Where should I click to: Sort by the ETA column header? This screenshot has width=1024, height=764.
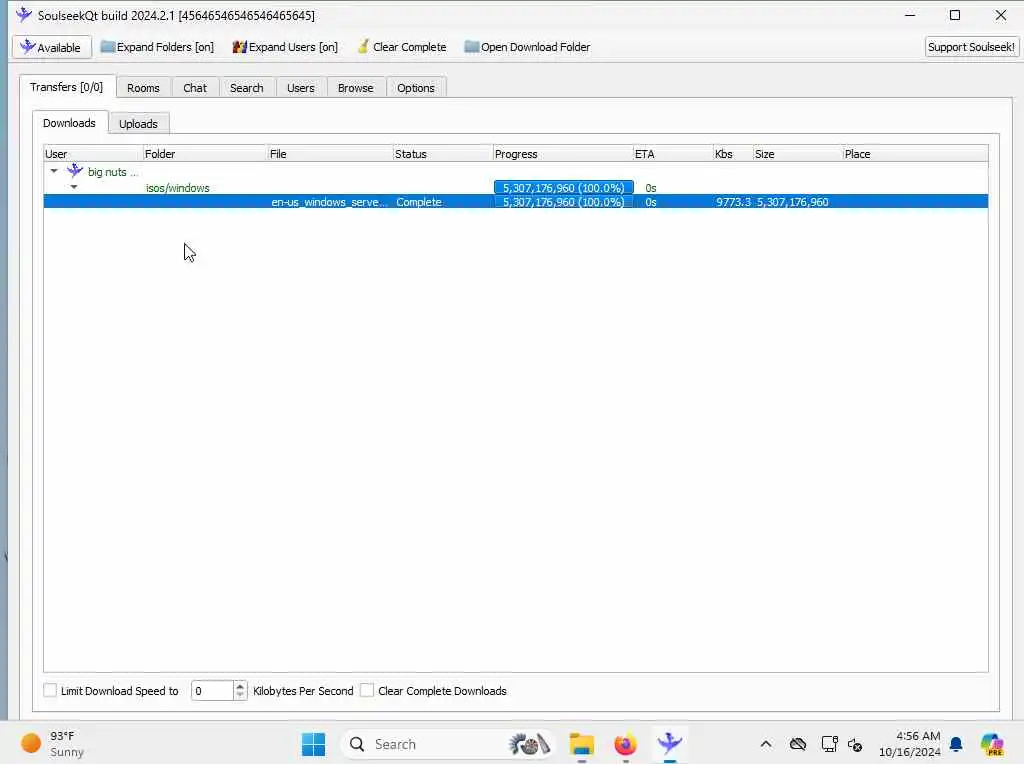[x=673, y=153]
